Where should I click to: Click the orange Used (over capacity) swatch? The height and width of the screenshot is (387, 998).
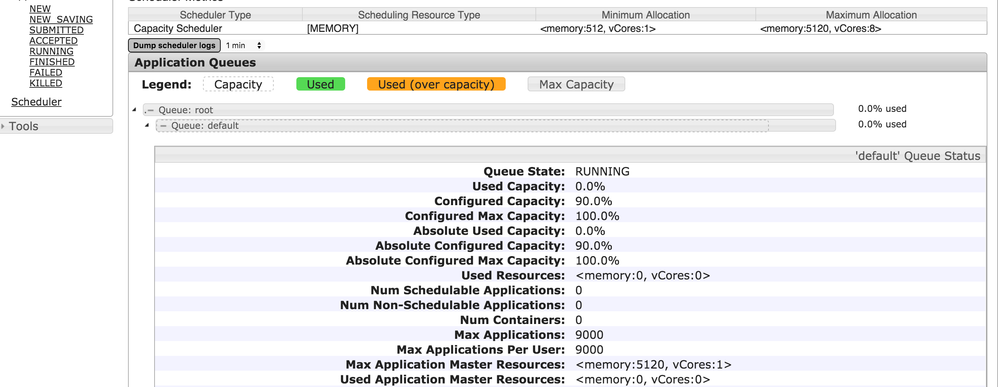coord(436,84)
